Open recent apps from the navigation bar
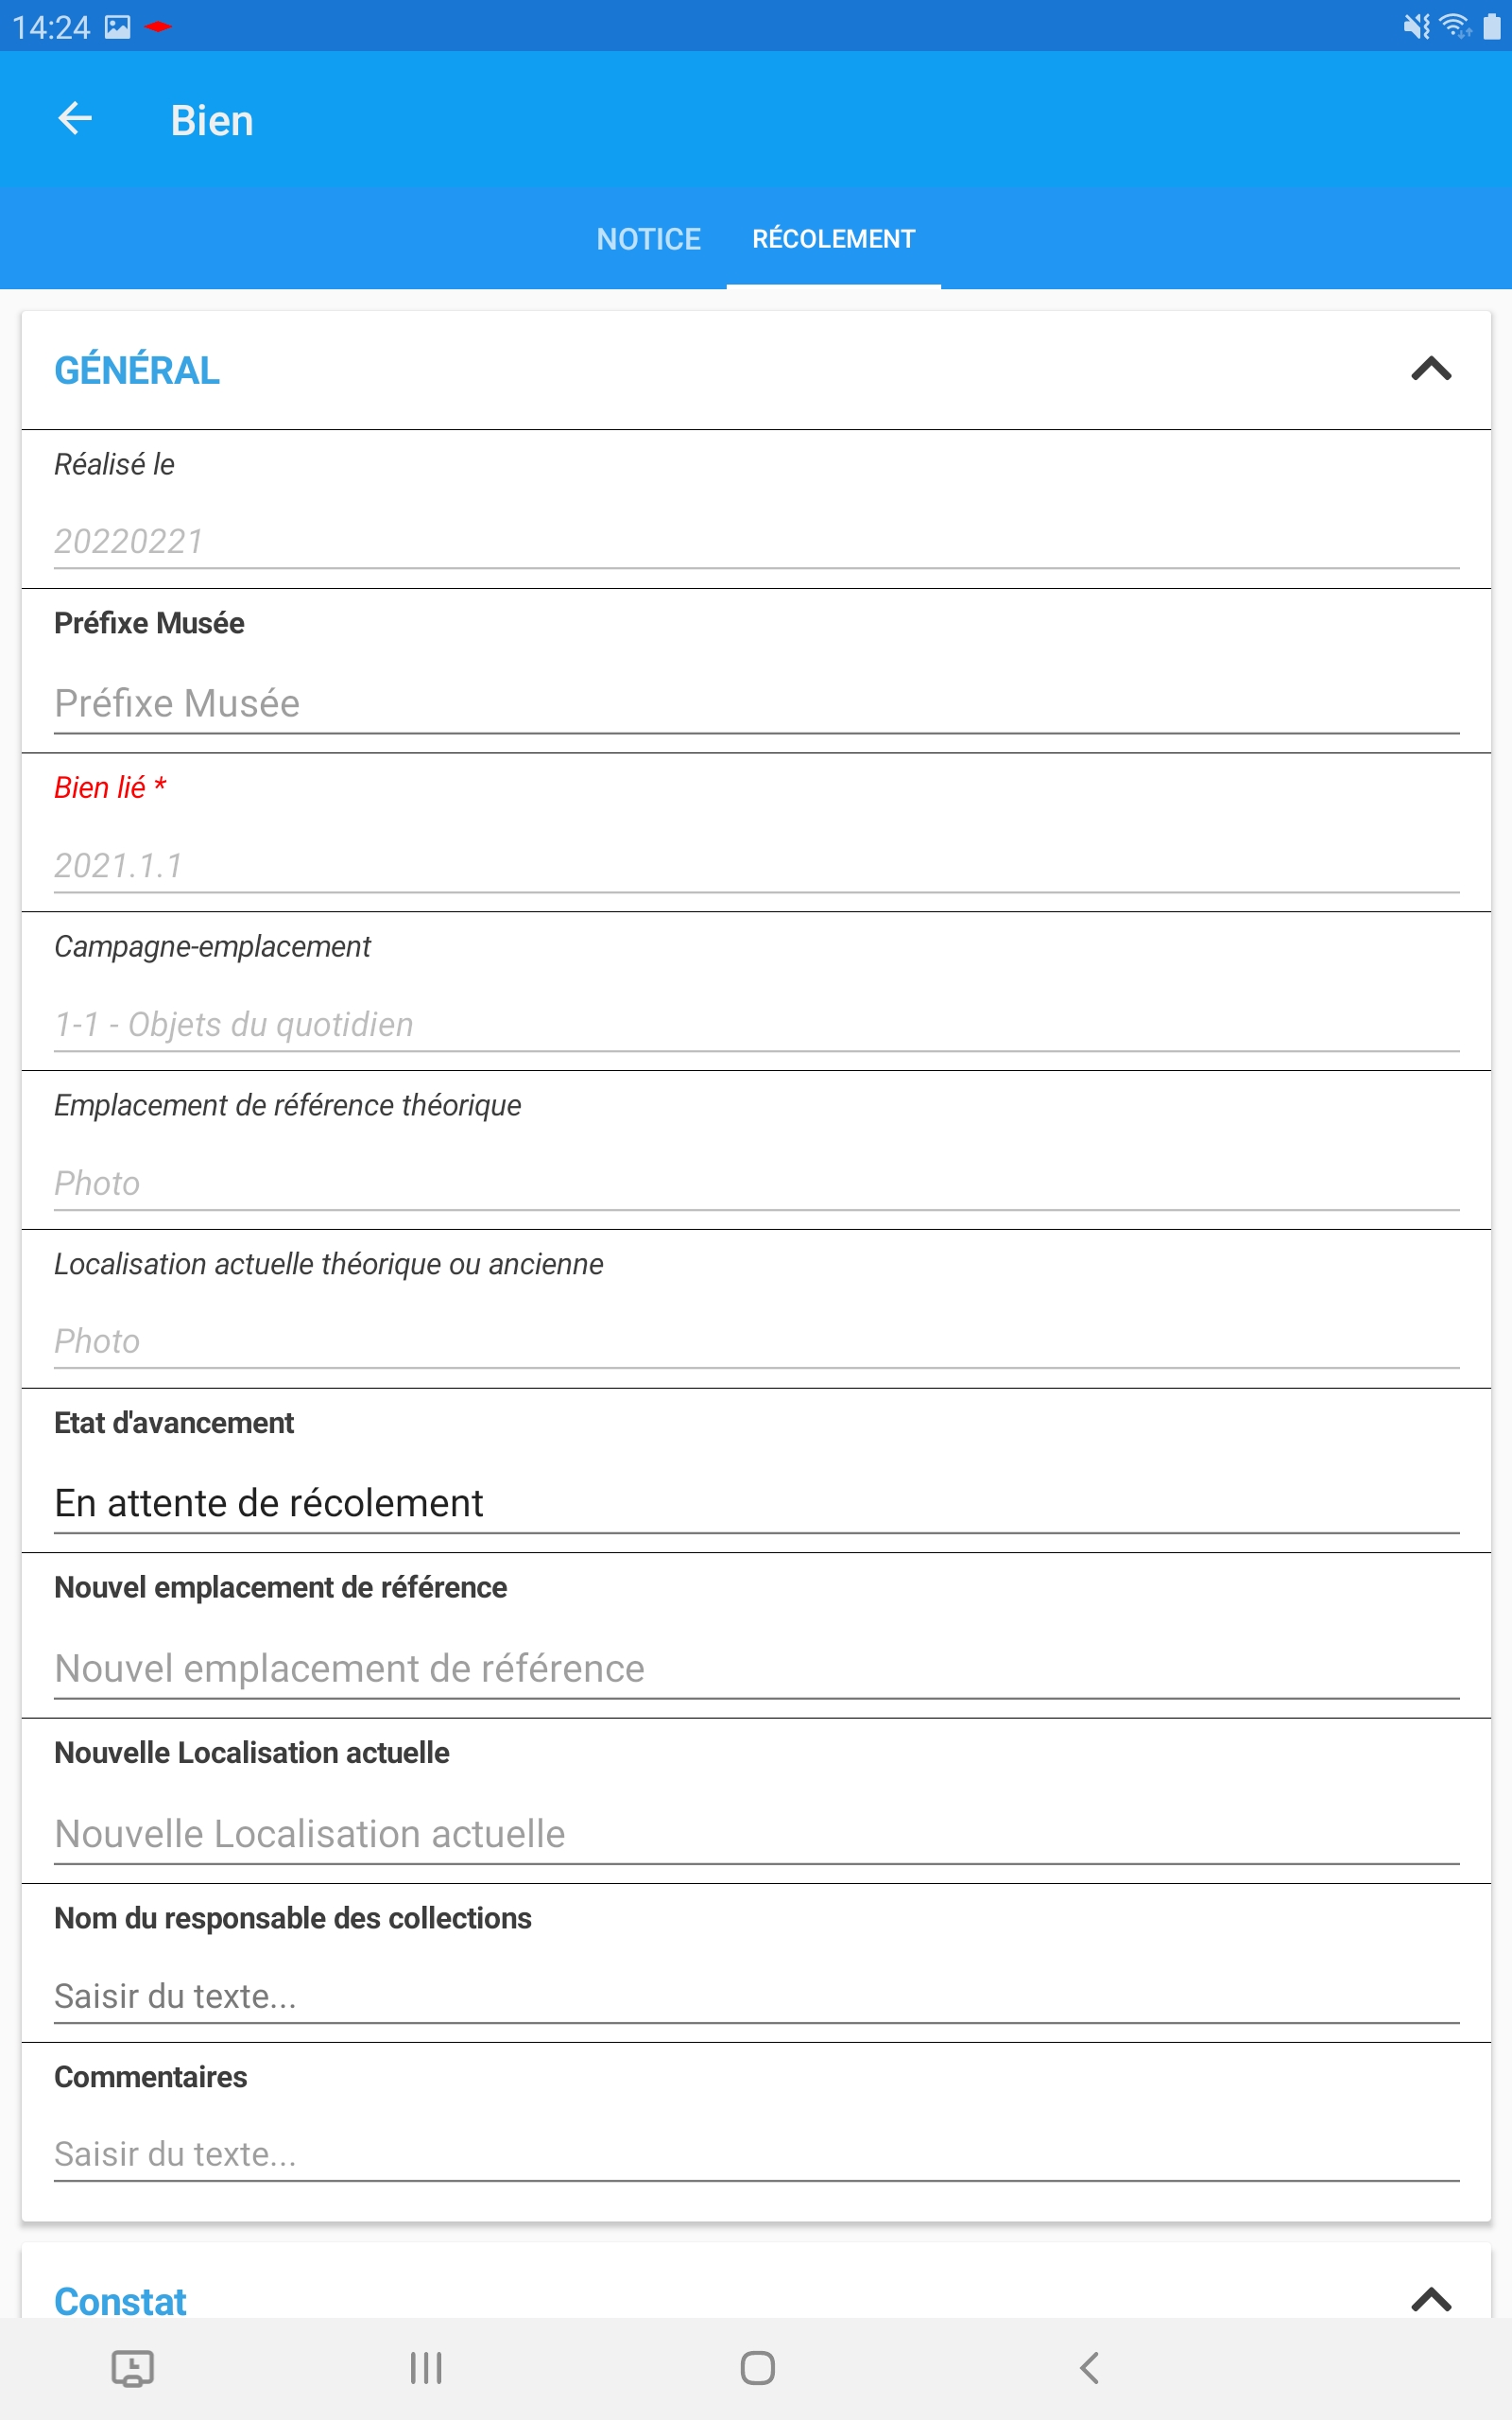 click(425, 2368)
